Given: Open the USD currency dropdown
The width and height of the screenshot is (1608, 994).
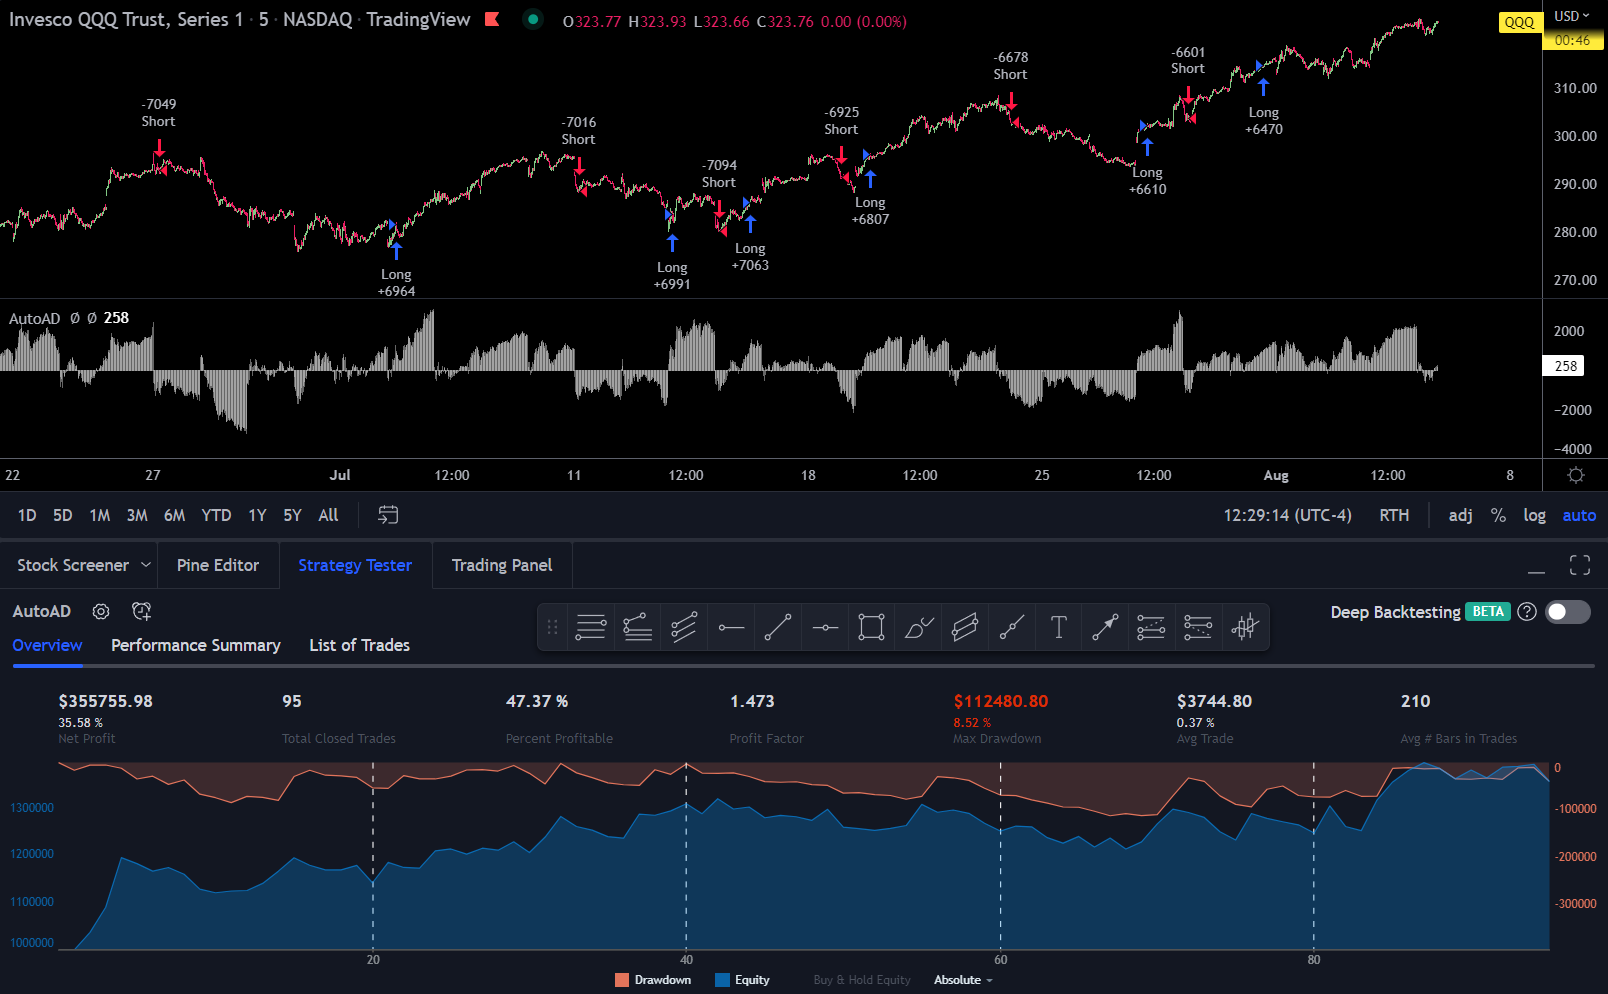Looking at the screenshot, I should [x=1571, y=16].
